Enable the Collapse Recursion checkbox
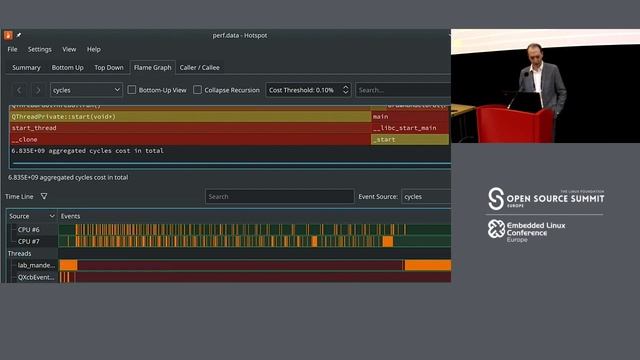The height and width of the screenshot is (360, 640). coord(197,90)
